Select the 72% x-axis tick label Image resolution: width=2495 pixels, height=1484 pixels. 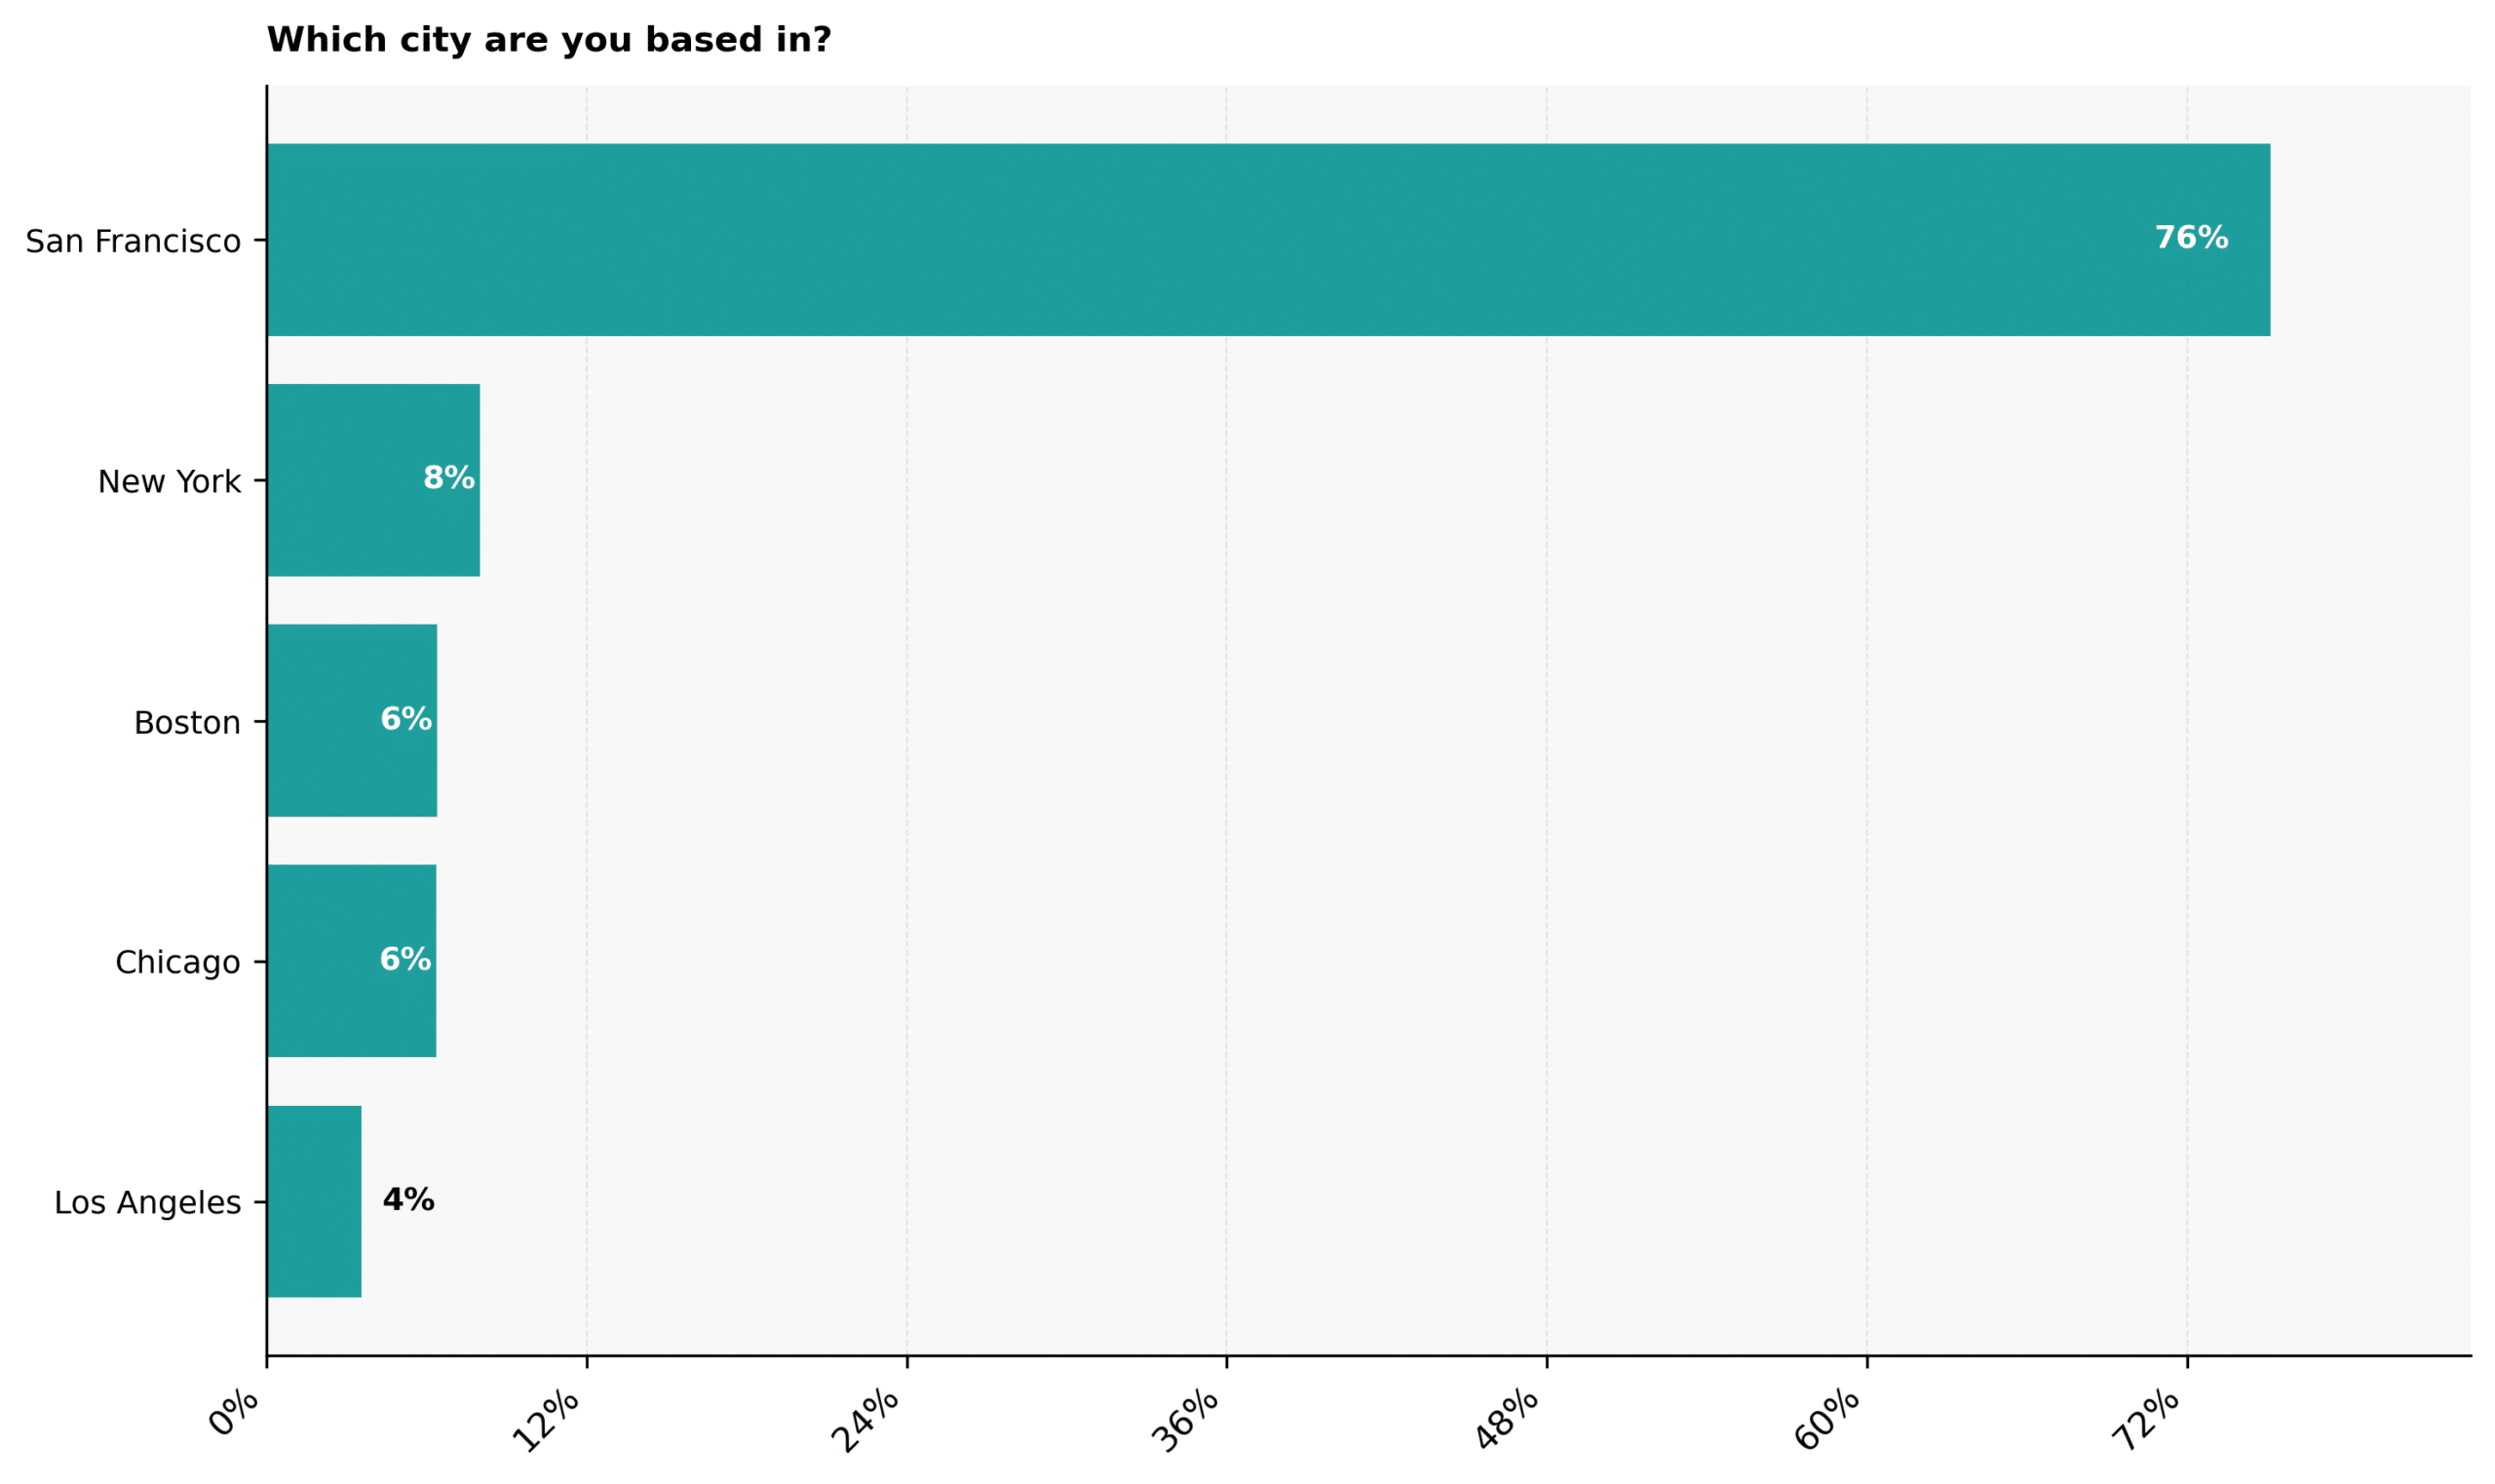2146,1420
